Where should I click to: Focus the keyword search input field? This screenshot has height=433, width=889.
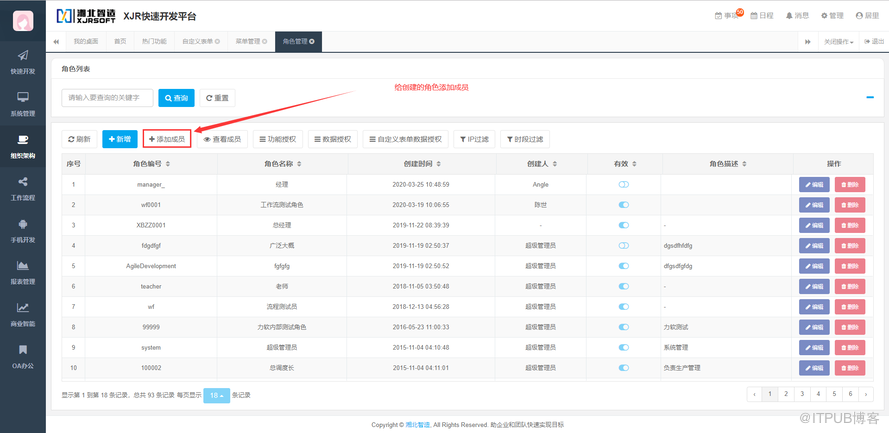tap(107, 98)
